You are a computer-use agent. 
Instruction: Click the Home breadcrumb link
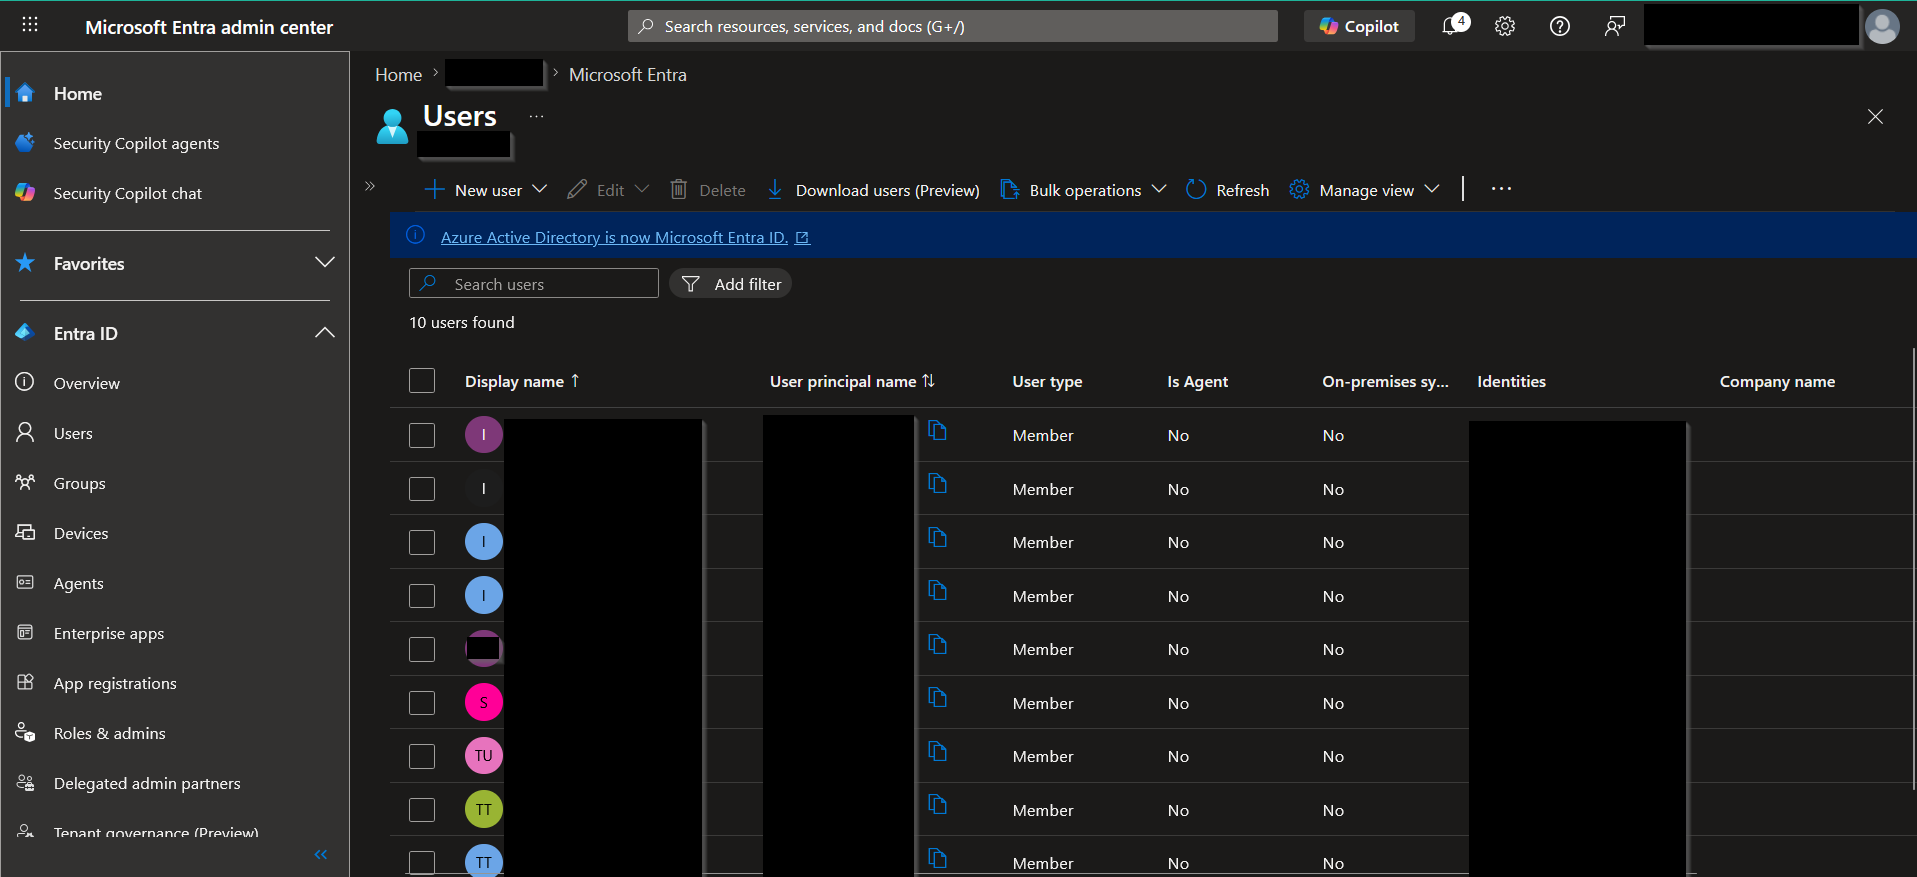pyautogui.click(x=398, y=75)
